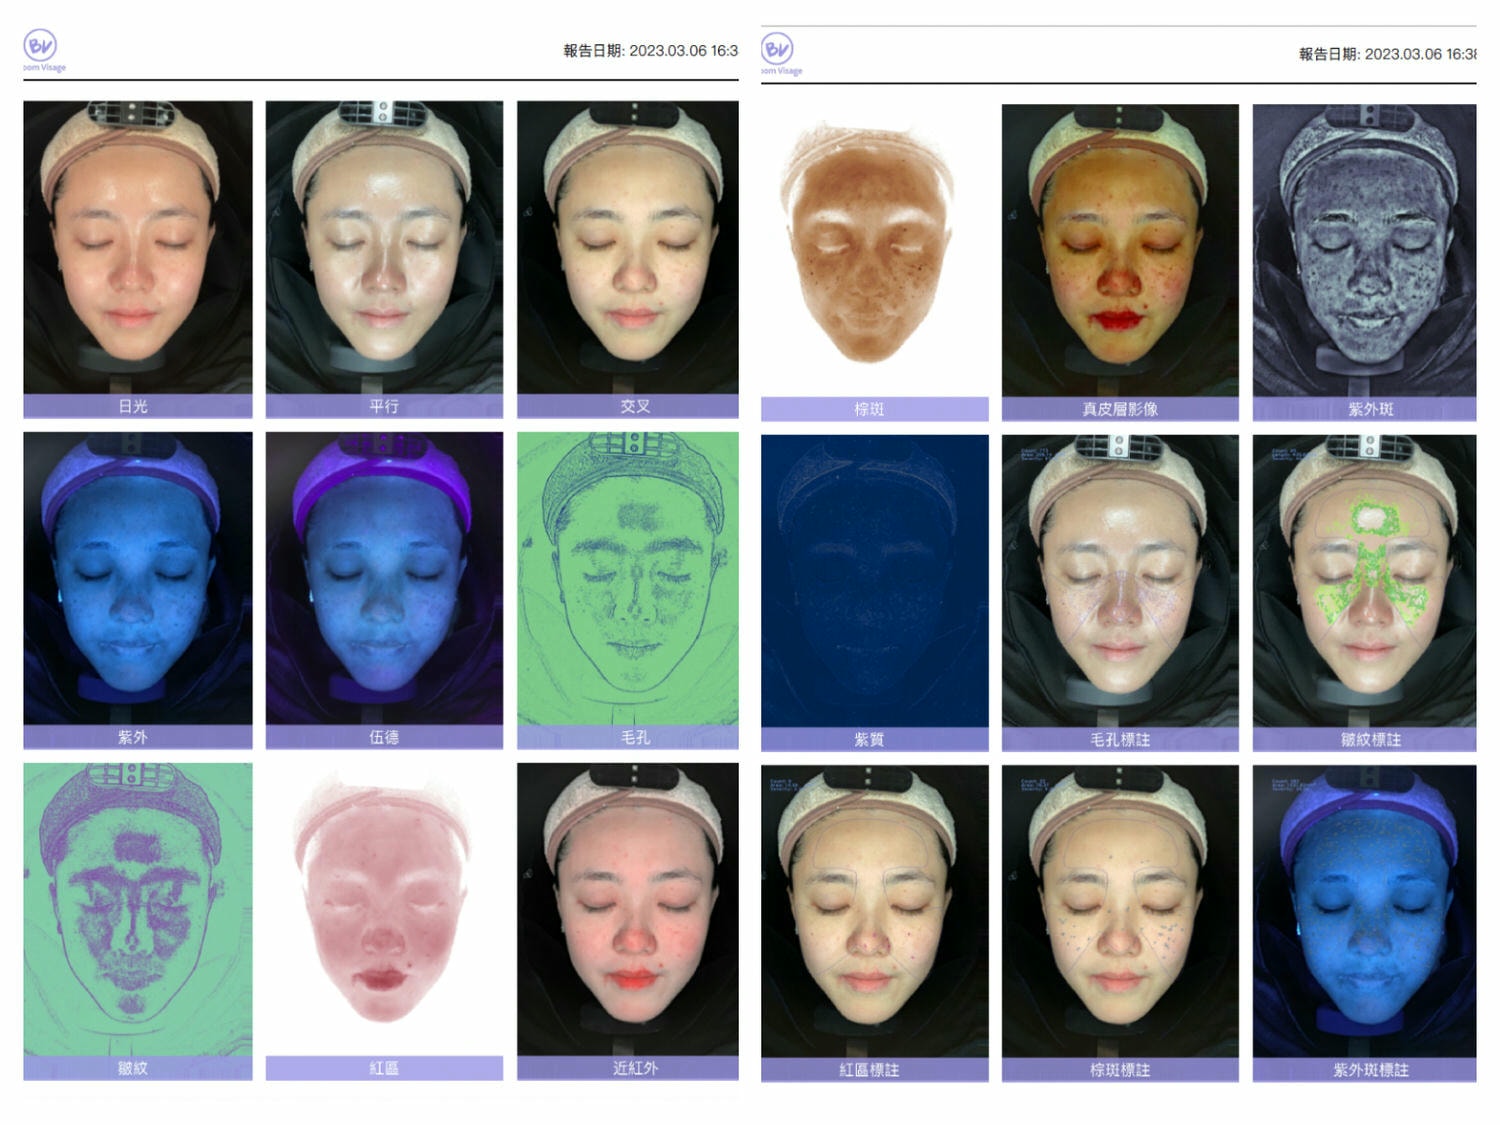The image size is (1500, 1125).
Task: Open the 紫外斑 UV spot image
Action: click(1364, 250)
